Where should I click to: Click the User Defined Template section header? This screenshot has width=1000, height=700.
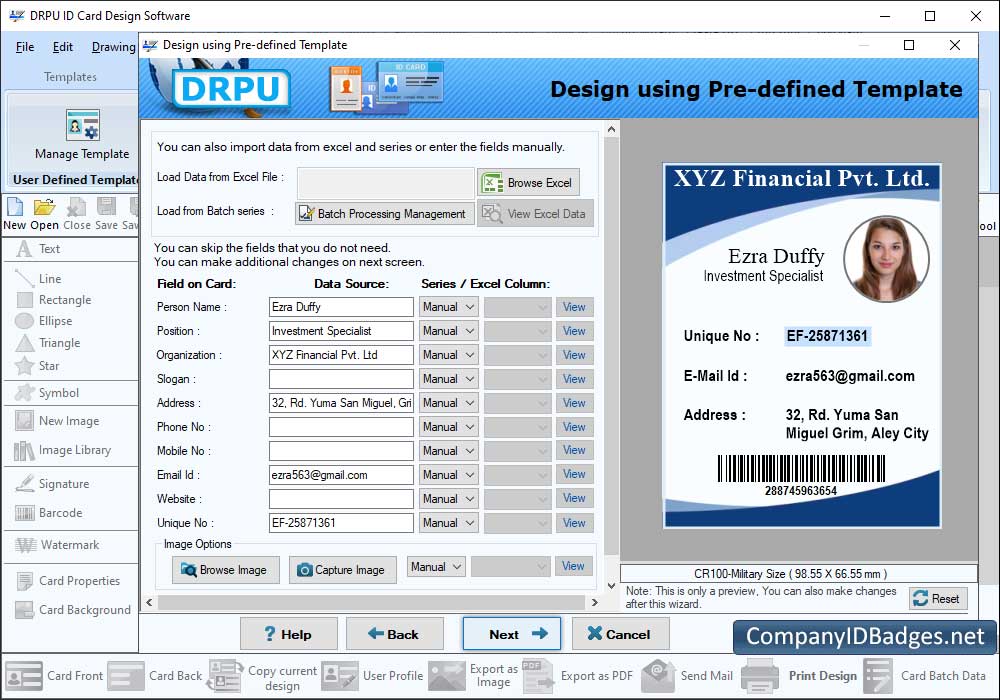point(75,180)
